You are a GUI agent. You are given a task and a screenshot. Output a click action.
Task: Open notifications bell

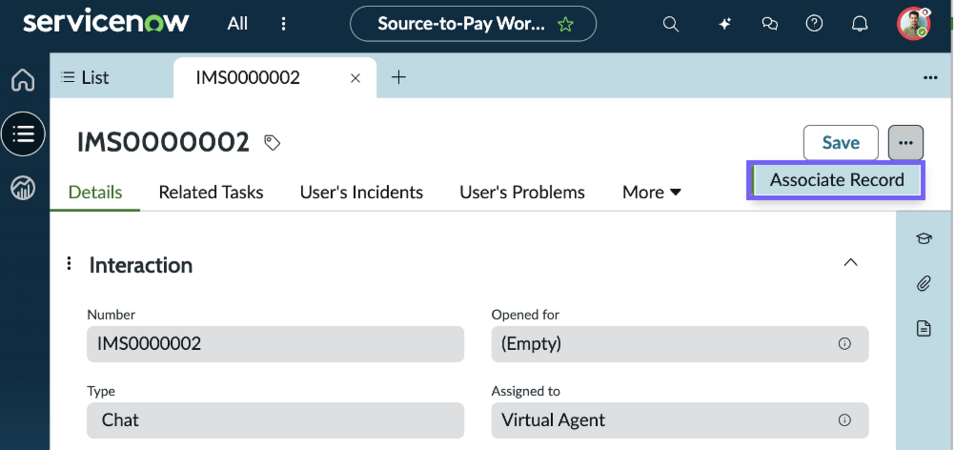point(859,24)
